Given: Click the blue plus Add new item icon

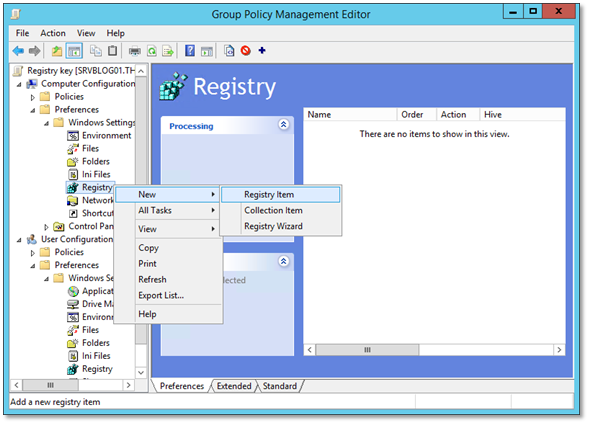Looking at the screenshot, I should (x=262, y=50).
